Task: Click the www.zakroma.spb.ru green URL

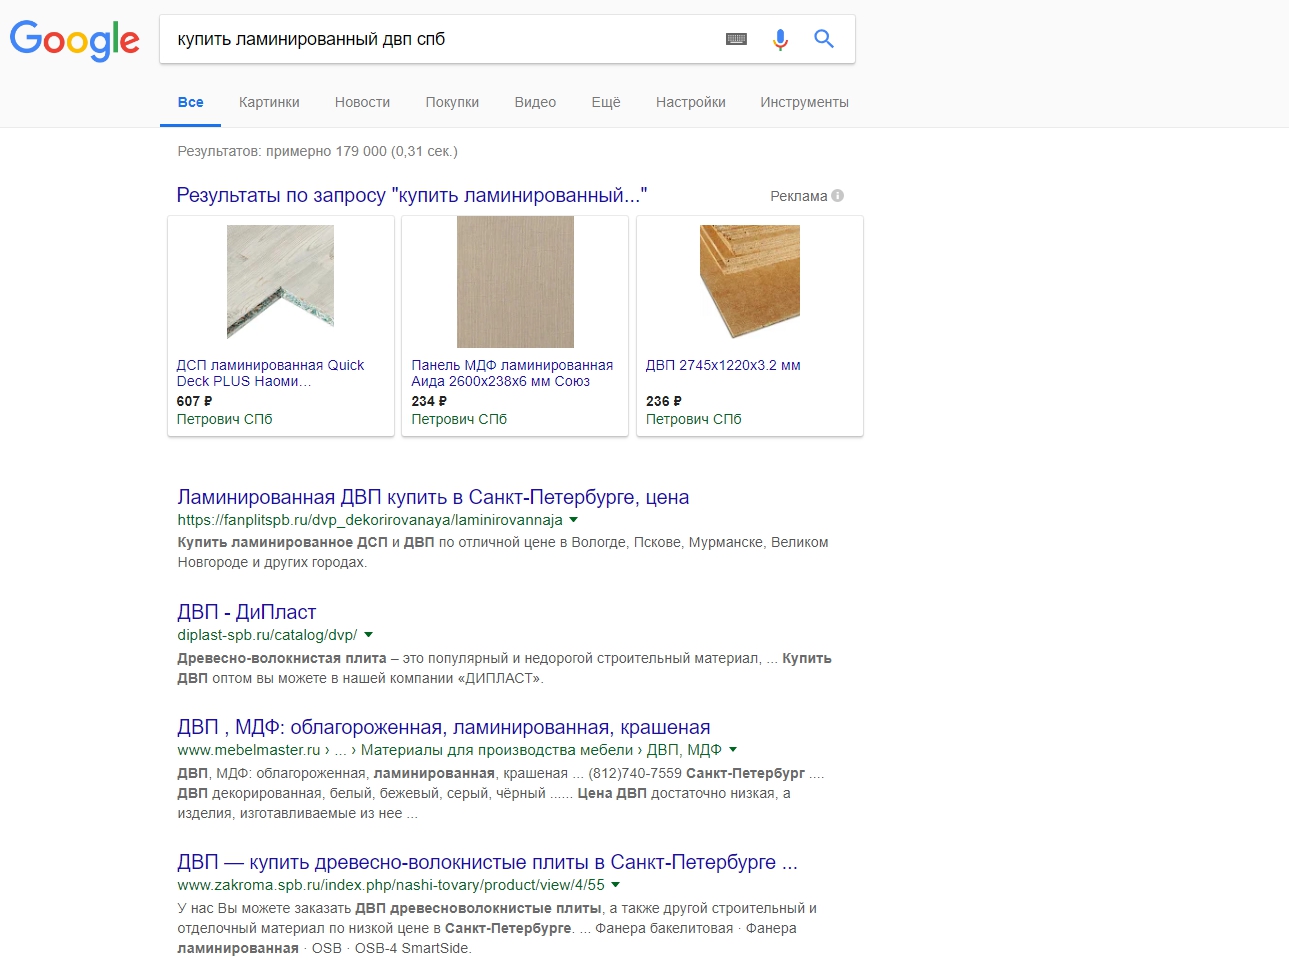Action: tap(391, 885)
